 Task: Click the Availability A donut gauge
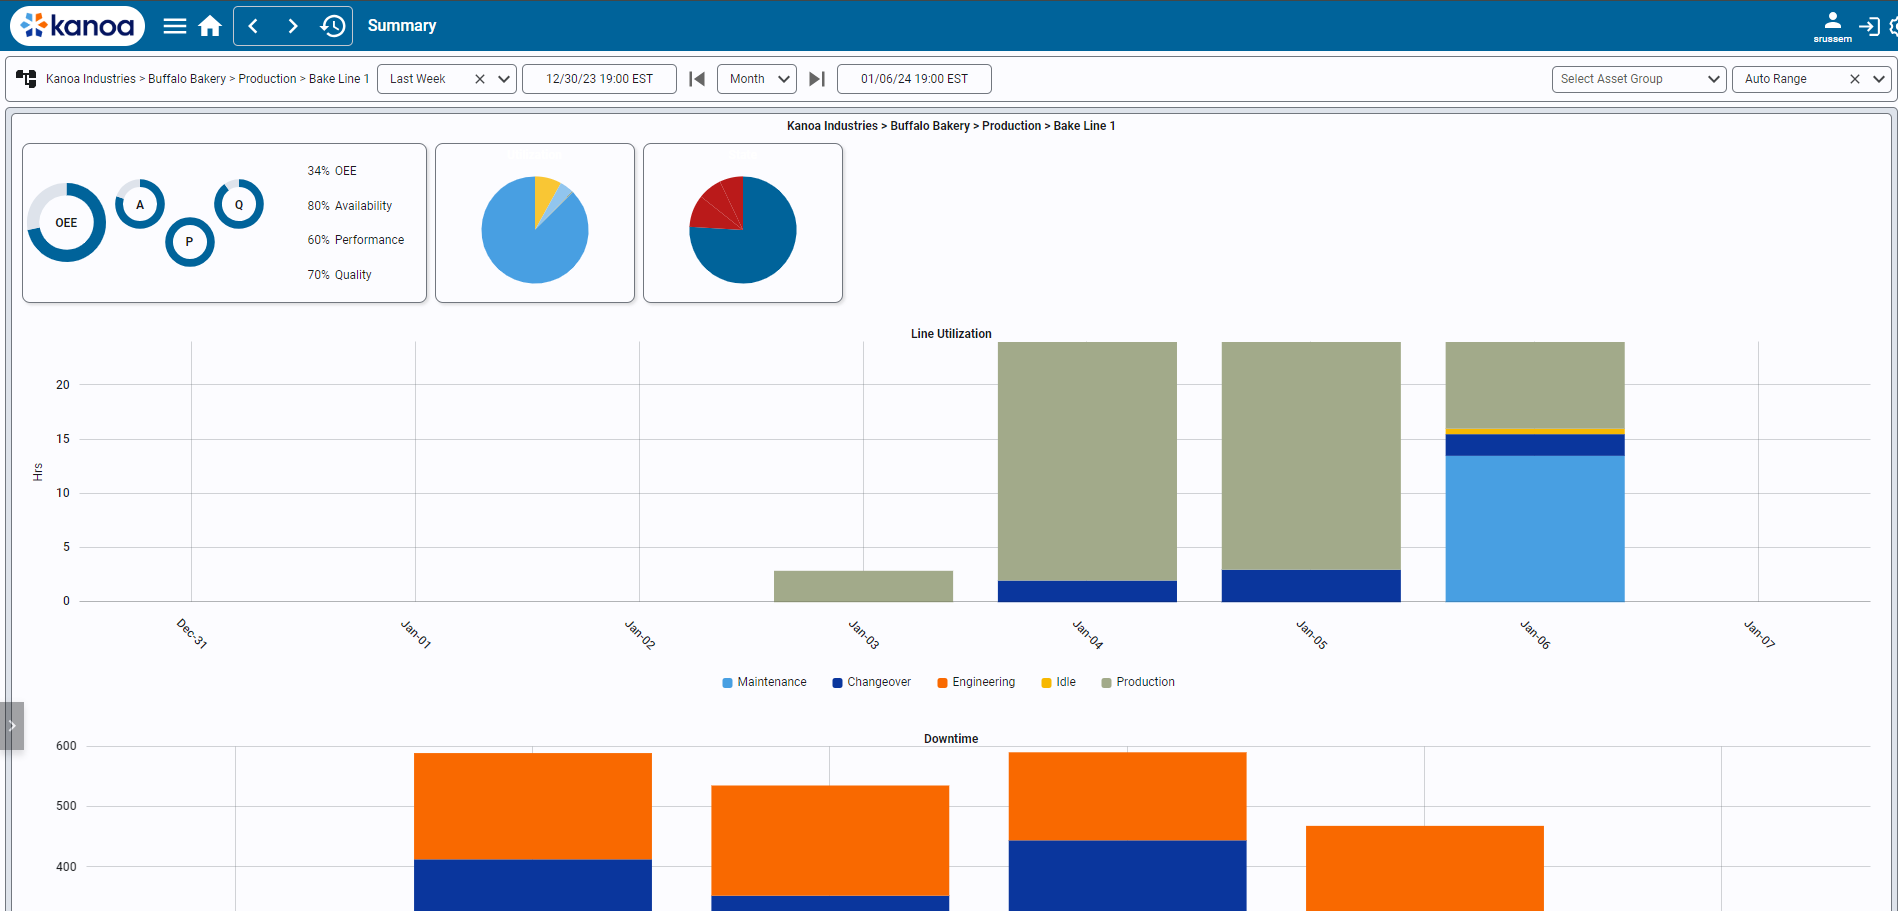coord(140,204)
